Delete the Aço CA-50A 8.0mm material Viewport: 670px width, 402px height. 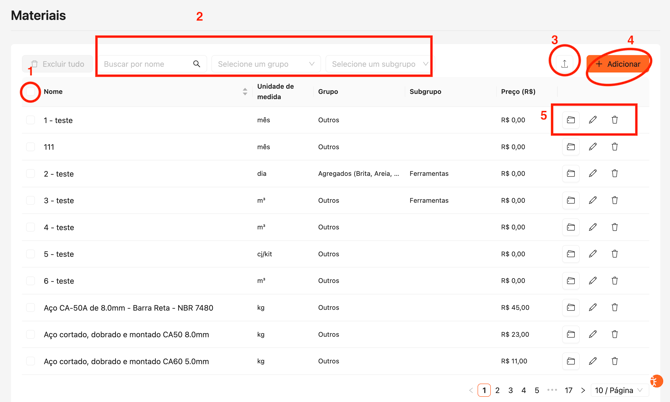tap(615, 308)
